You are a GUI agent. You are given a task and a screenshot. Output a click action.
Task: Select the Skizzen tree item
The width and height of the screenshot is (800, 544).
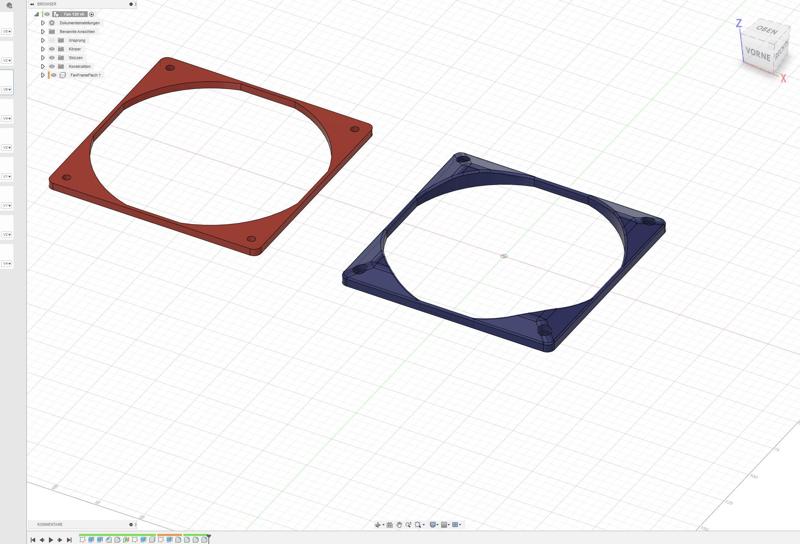(76, 58)
